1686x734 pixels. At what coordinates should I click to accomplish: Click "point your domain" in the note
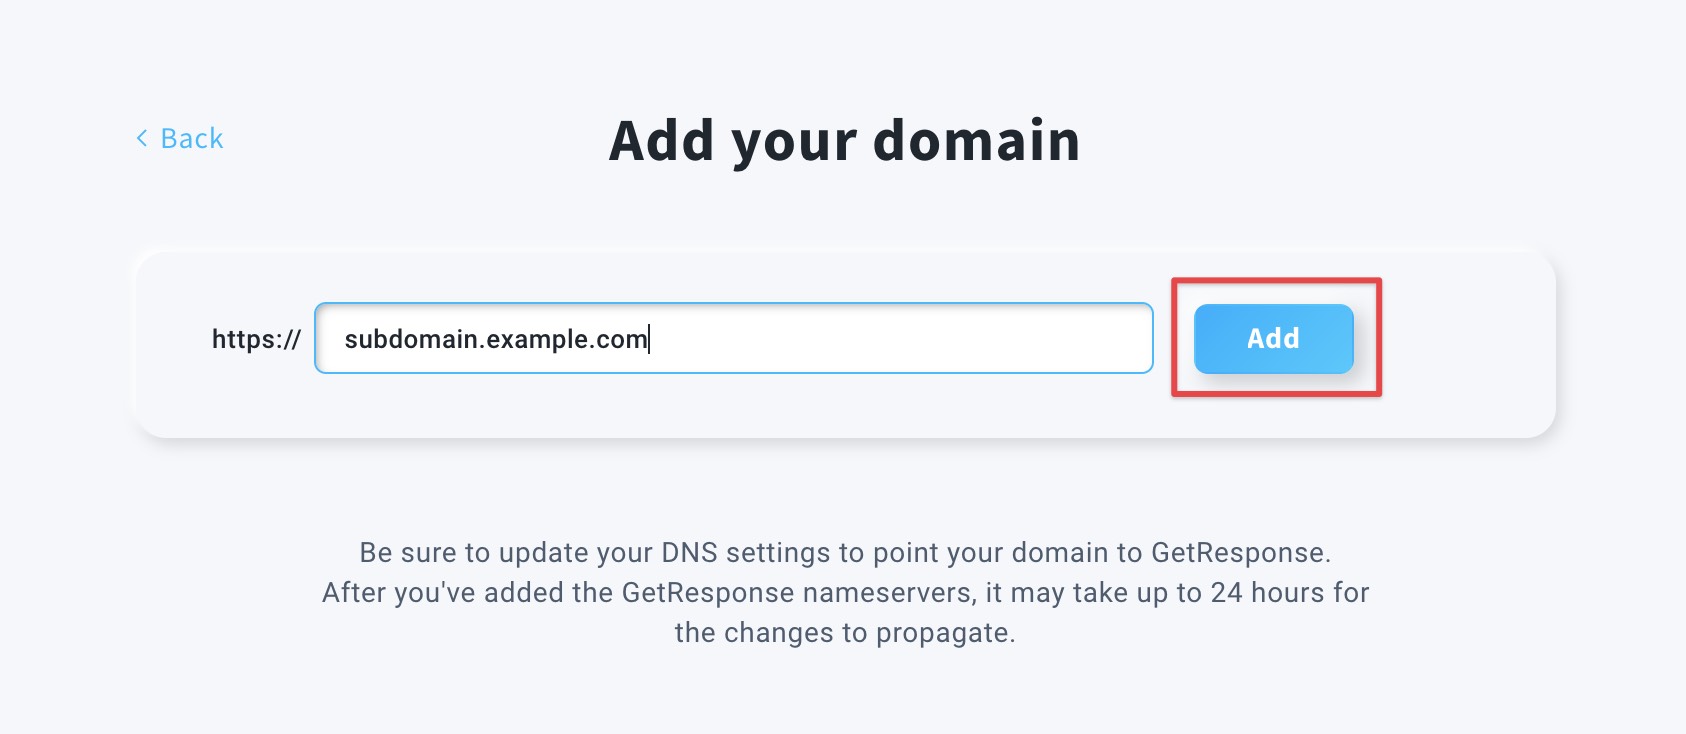(x=990, y=552)
